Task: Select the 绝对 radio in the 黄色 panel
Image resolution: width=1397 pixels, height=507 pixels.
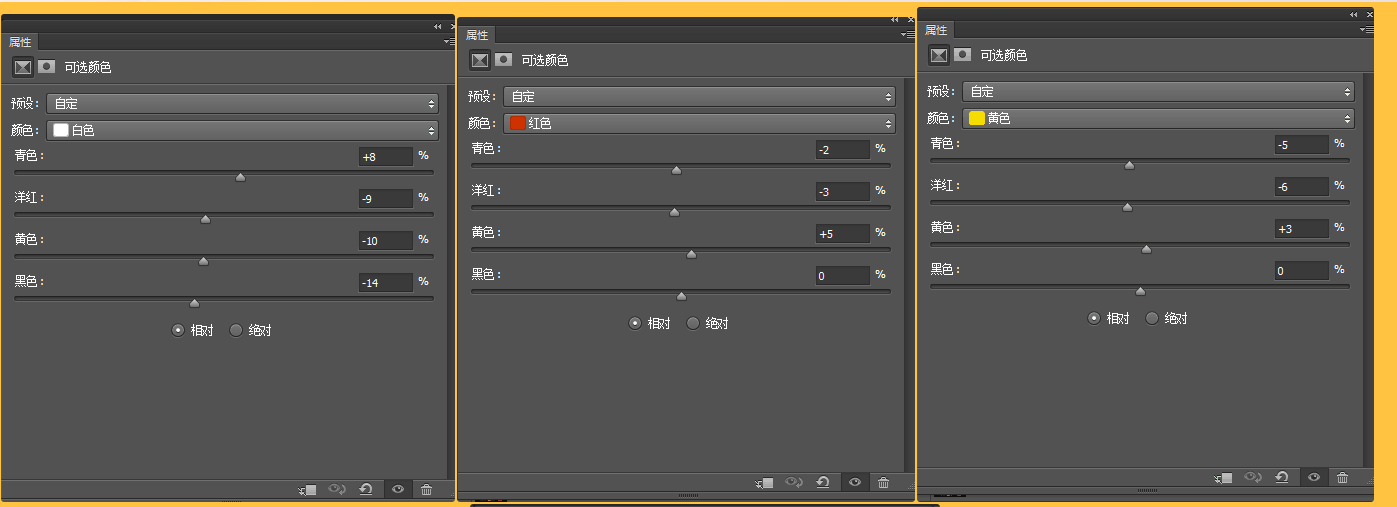Action: pyautogui.click(x=1152, y=318)
